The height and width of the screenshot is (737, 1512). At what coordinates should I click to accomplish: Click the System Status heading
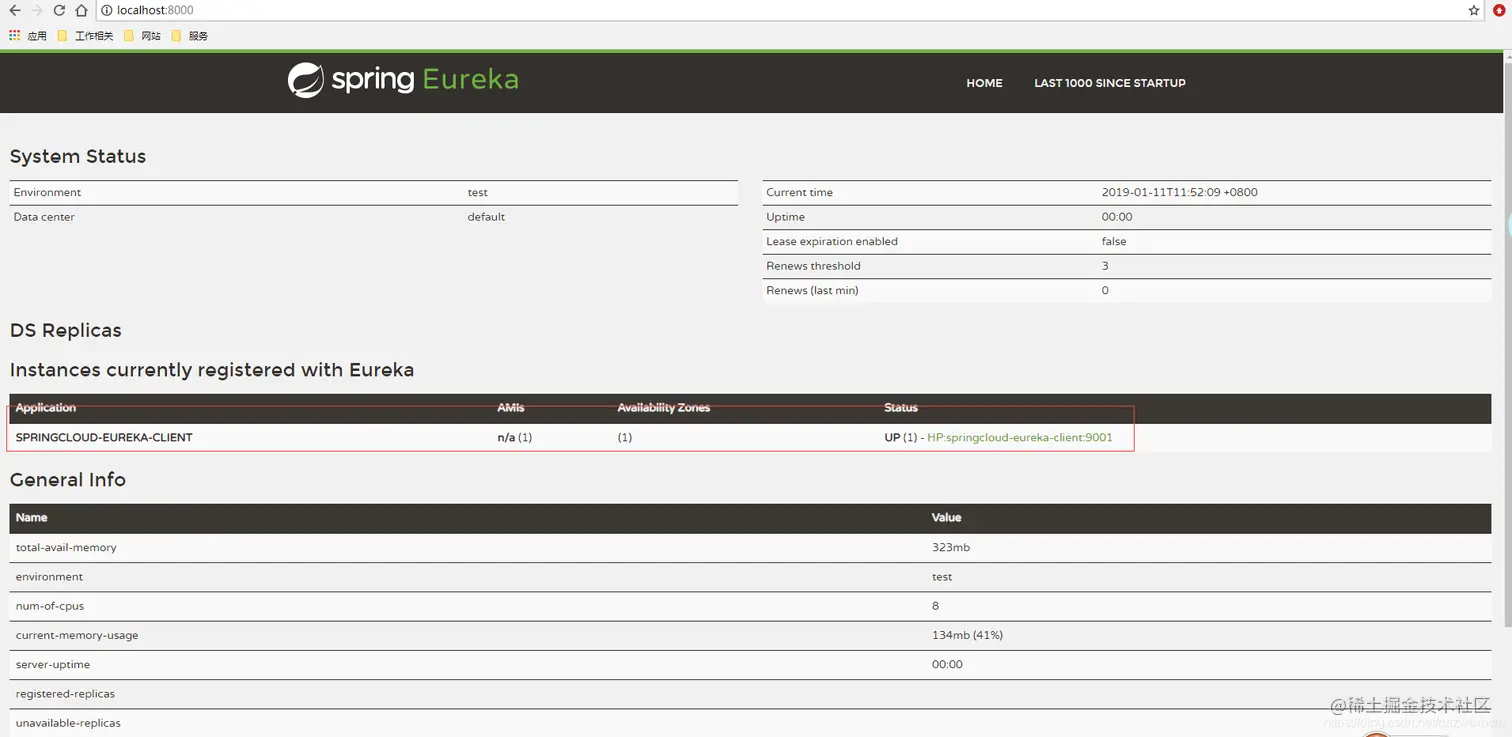click(78, 156)
